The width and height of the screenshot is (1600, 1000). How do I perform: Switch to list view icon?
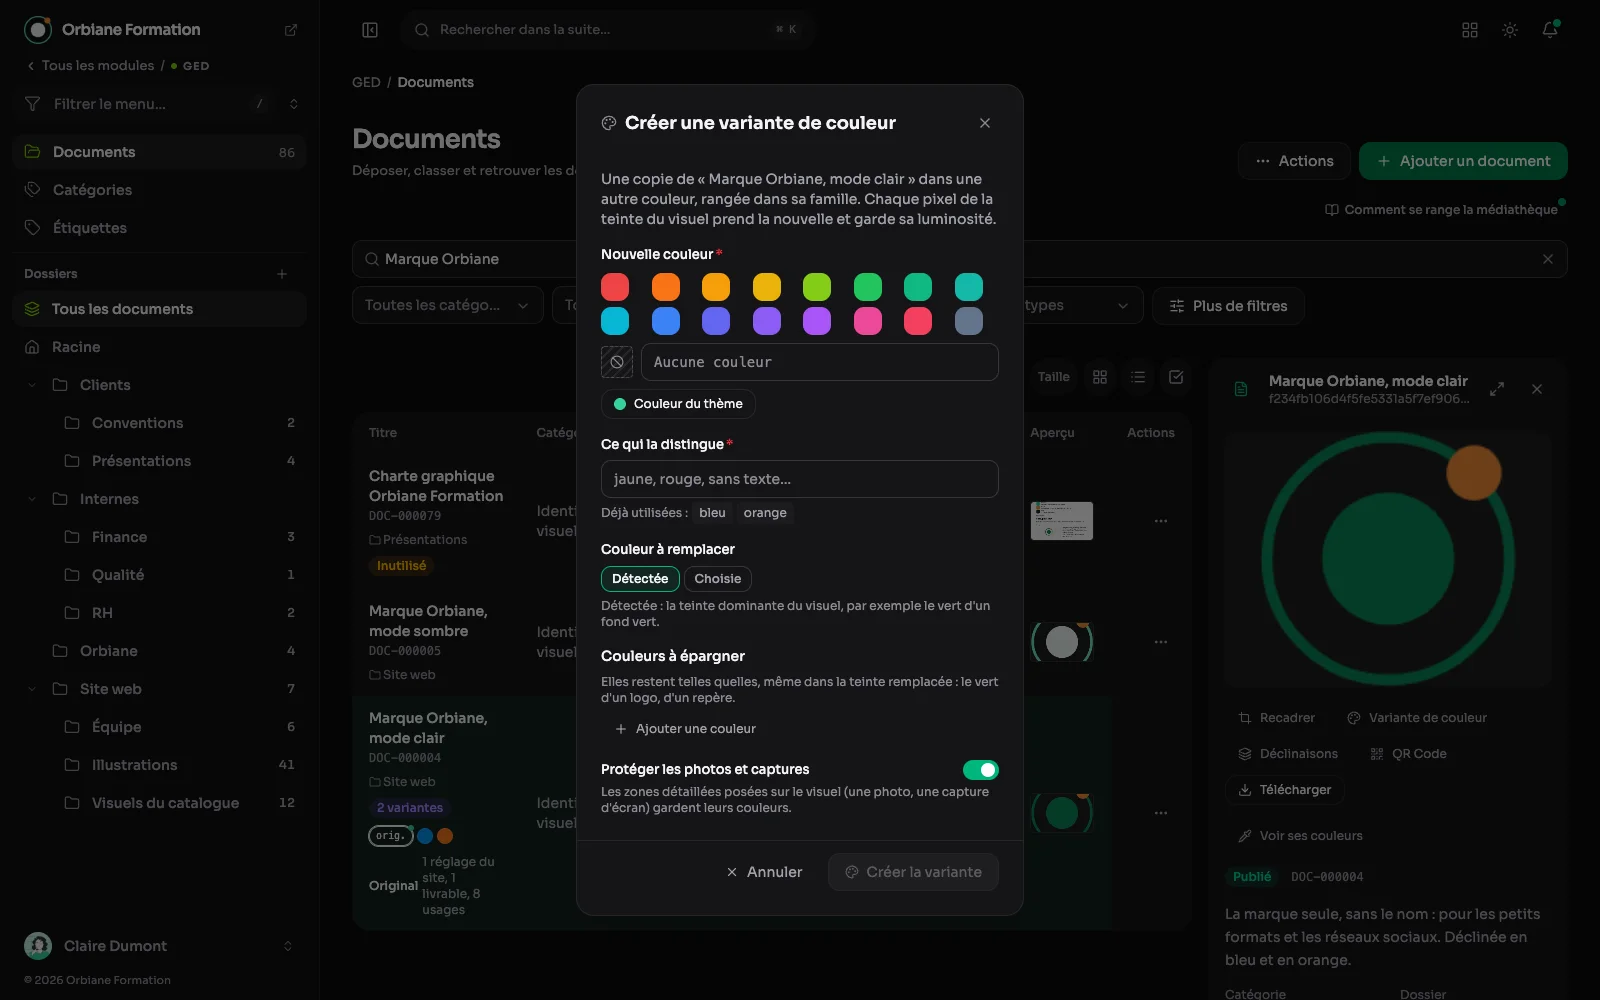point(1138,377)
